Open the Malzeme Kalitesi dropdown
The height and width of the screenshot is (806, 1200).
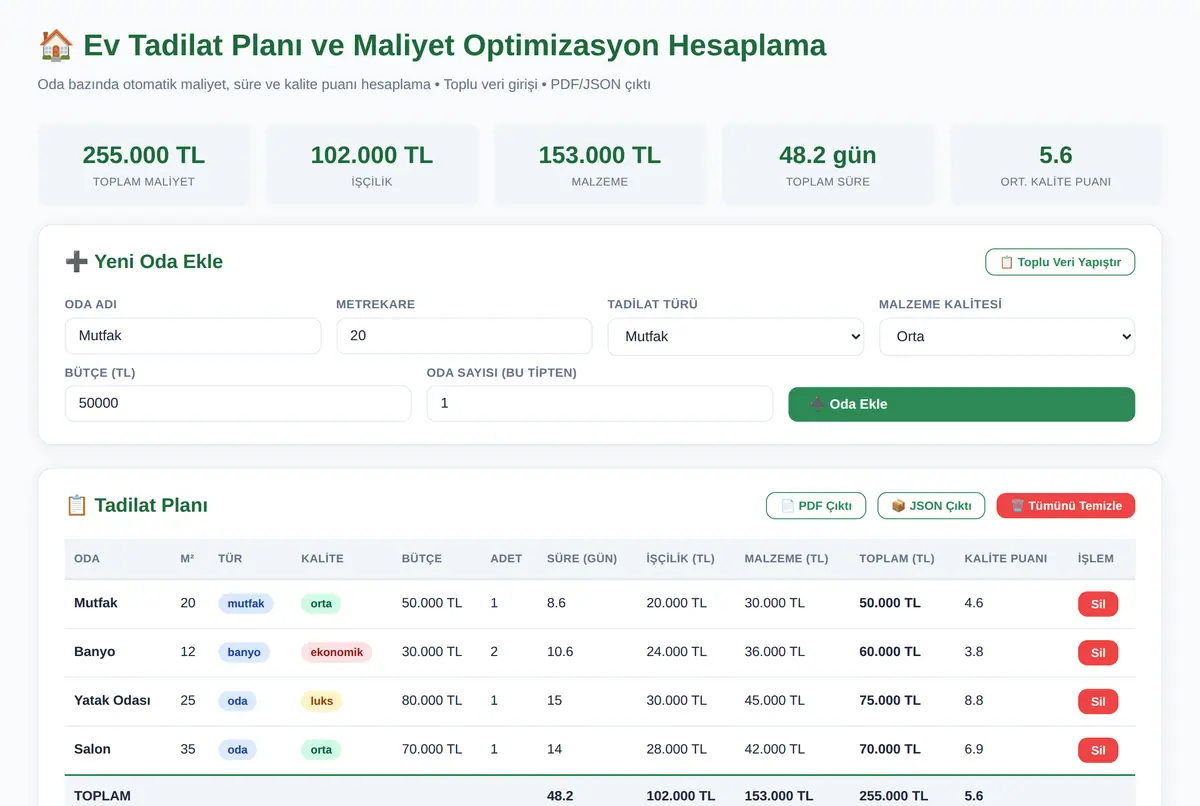[x=1007, y=336]
